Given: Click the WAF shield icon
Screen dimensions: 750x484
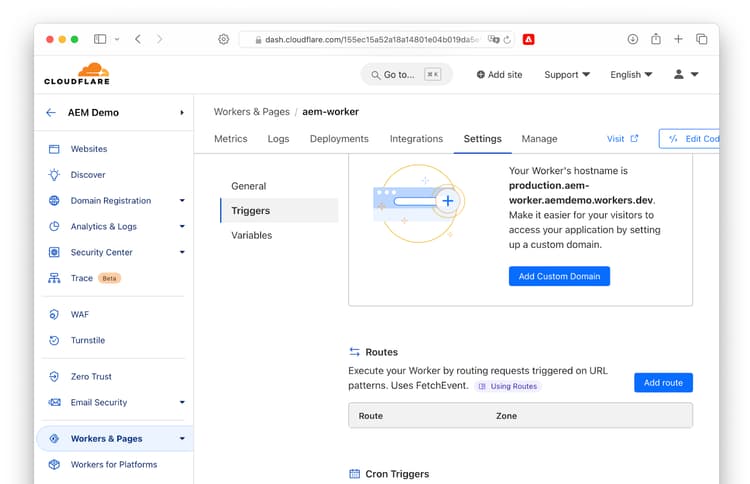Looking at the screenshot, I should pyautogui.click(x=54, y=315).
